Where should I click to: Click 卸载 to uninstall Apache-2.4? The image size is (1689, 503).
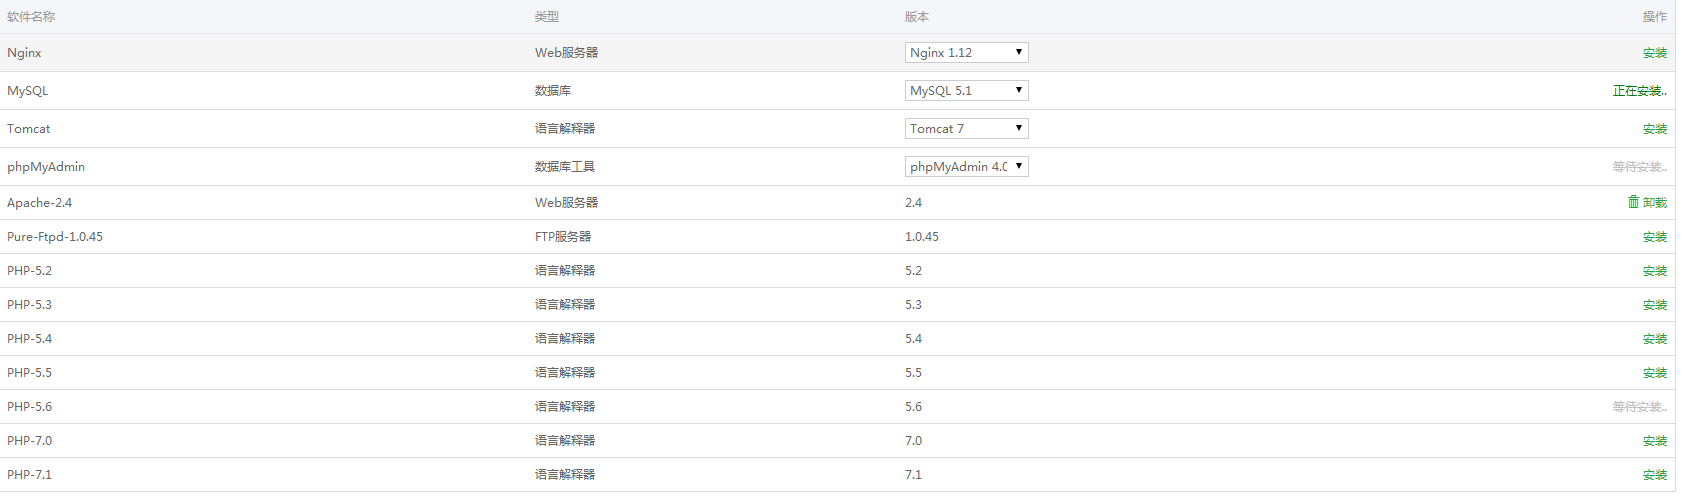click(x=1655, y=203)
